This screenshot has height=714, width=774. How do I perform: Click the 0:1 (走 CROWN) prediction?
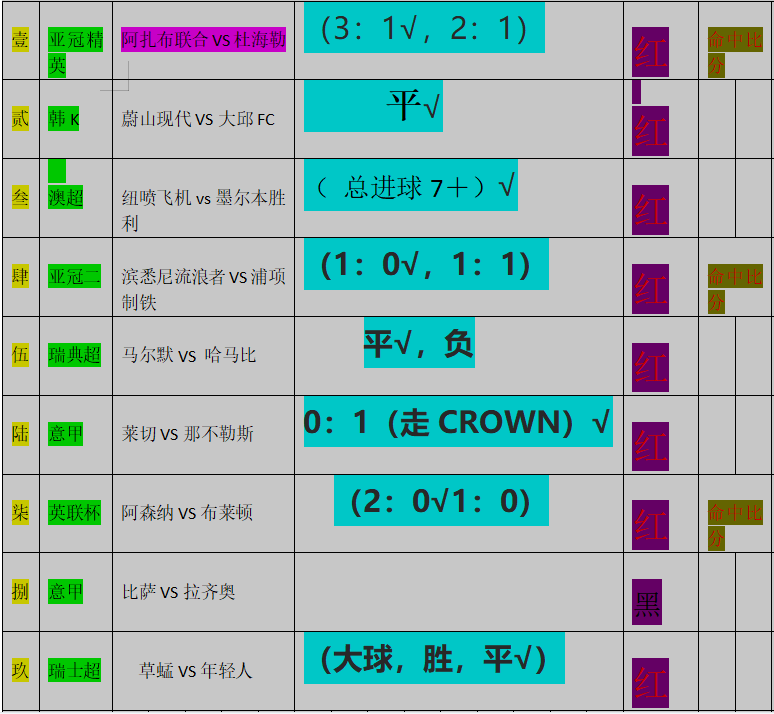(x=457, y=423)
